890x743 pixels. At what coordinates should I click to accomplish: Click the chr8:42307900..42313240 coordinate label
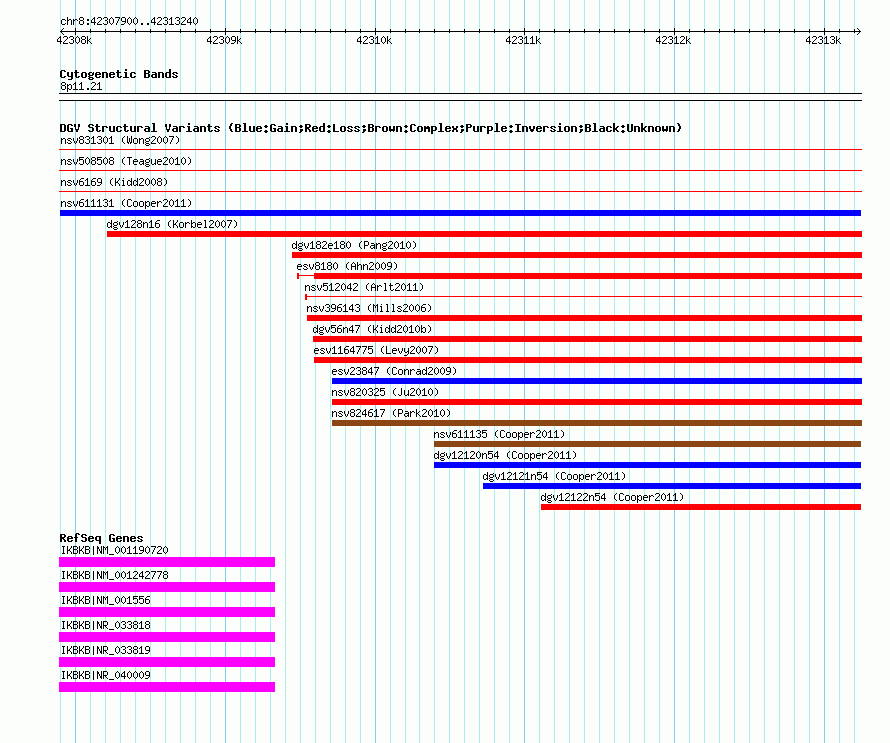tap(129, 21)
